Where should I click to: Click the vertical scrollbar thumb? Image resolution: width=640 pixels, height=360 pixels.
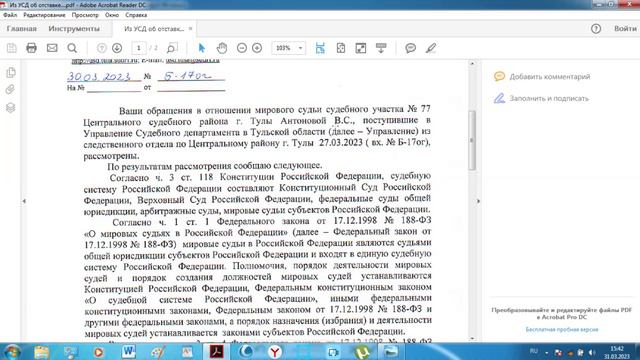pyautogui.click(x=472, y=140)
